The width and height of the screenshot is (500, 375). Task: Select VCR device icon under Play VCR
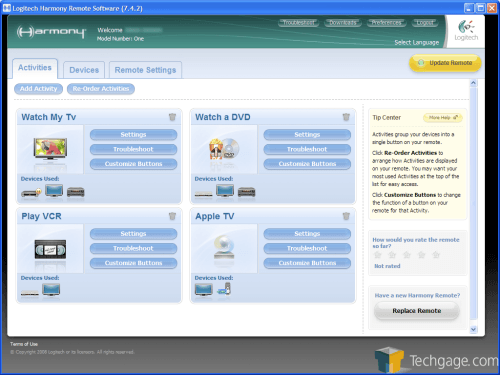pyautogui.click(x=30, y=293)
